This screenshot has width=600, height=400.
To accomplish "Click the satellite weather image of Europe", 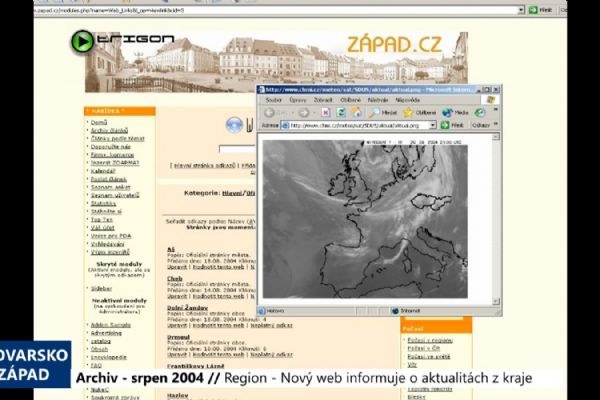I will [365, 219].
